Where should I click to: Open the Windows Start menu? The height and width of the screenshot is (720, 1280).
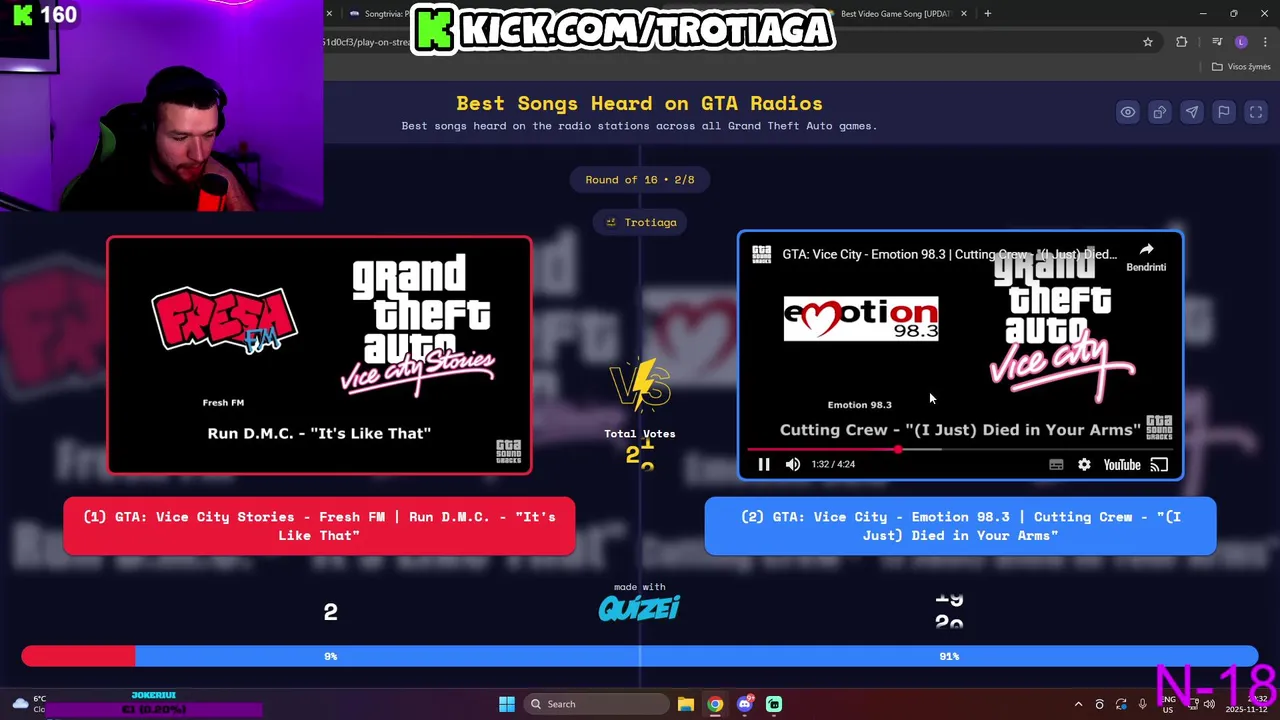click(x=507, y=704)
